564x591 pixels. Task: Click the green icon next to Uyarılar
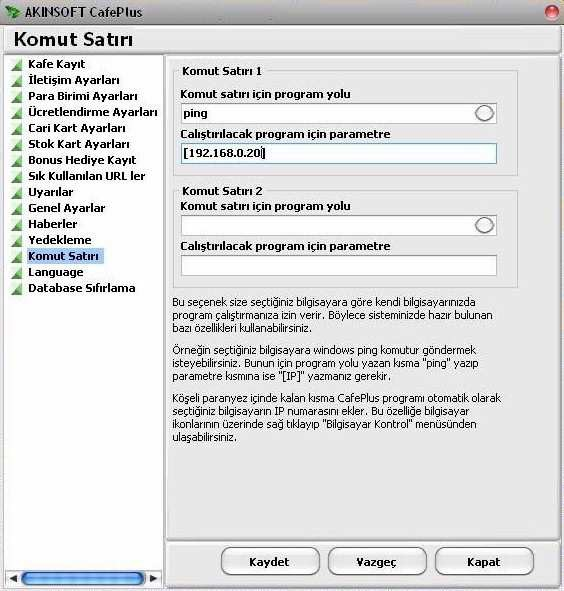17,193
